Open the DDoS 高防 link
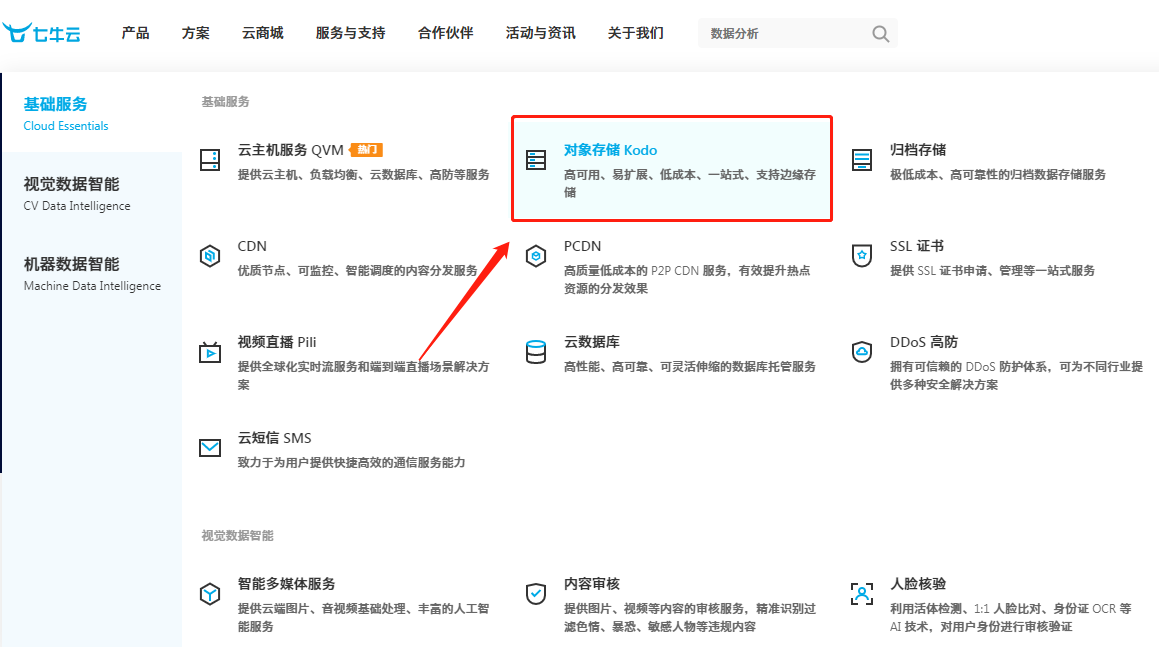 pos(924,342)
